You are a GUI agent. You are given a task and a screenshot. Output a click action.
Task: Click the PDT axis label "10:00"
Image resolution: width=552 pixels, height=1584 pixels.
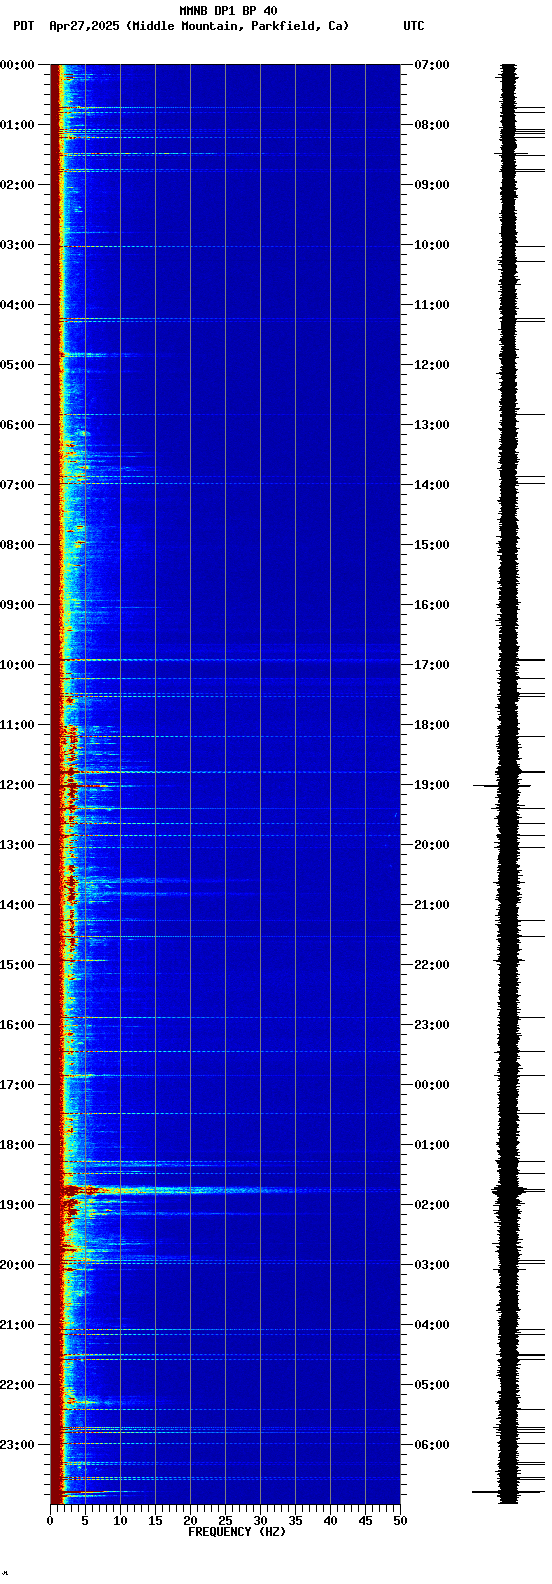[x=17, y=665]
